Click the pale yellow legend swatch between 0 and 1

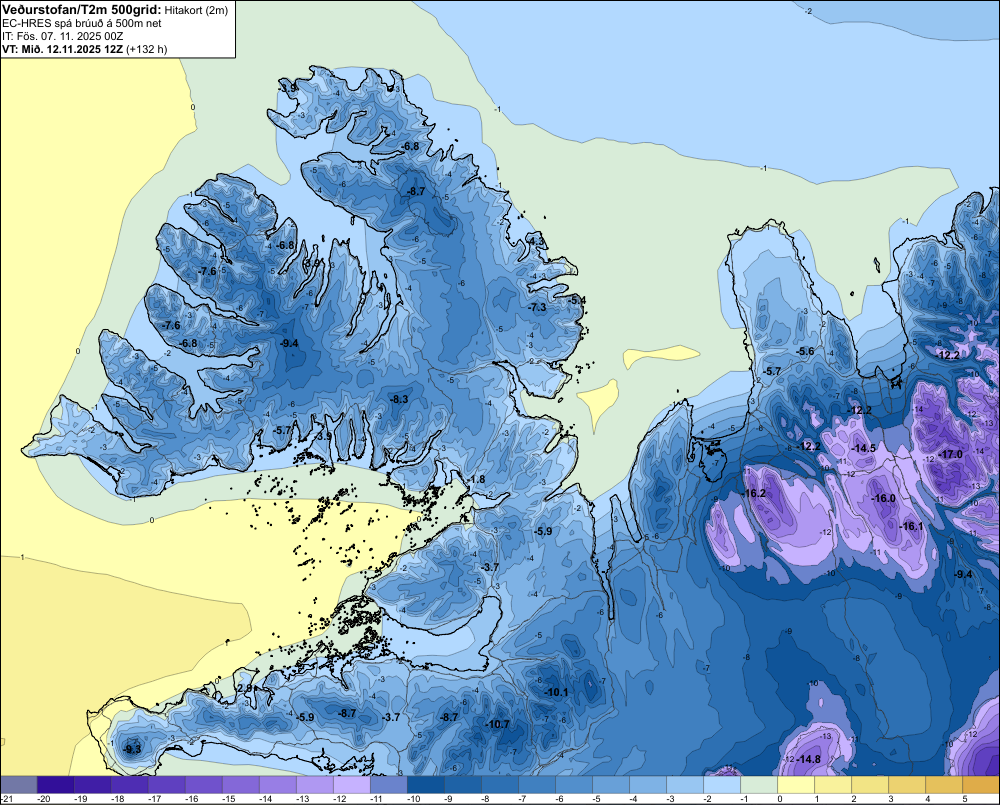pyautogui.click(x=796, y=785)
